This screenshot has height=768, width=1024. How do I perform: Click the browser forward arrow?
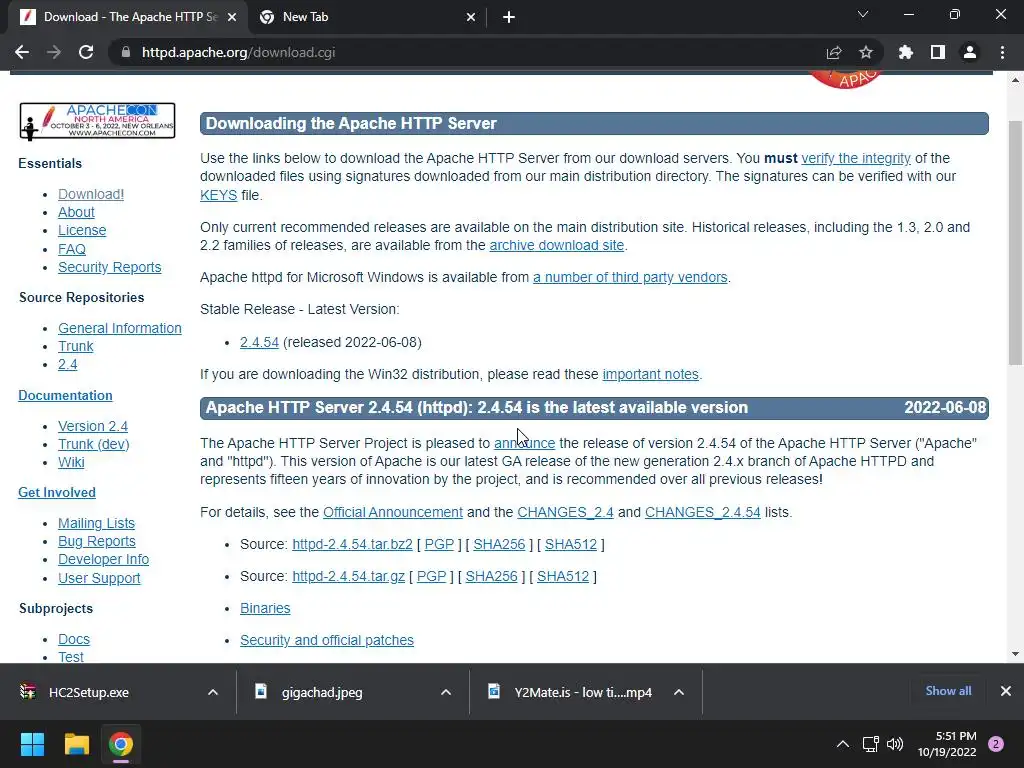pyautogui.click(x=54, y=52)
